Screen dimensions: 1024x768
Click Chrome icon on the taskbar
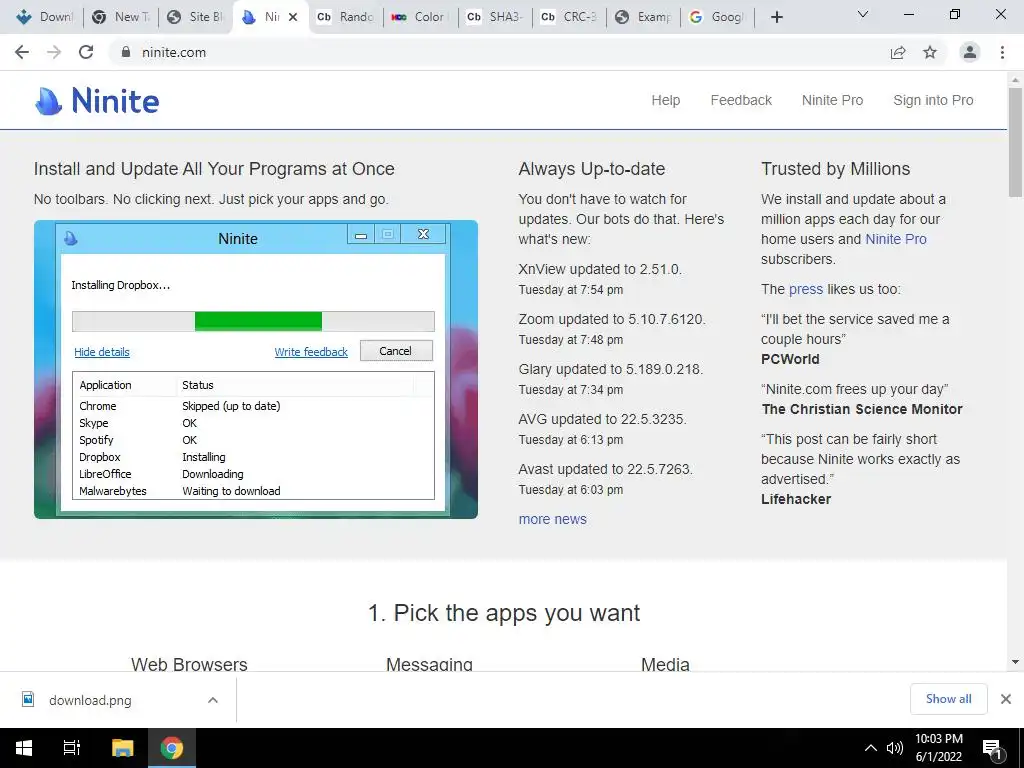pos(172,748)
